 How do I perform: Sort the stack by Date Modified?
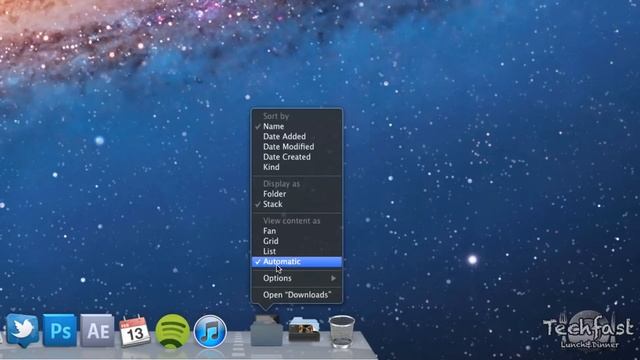(x=297, y=147)
